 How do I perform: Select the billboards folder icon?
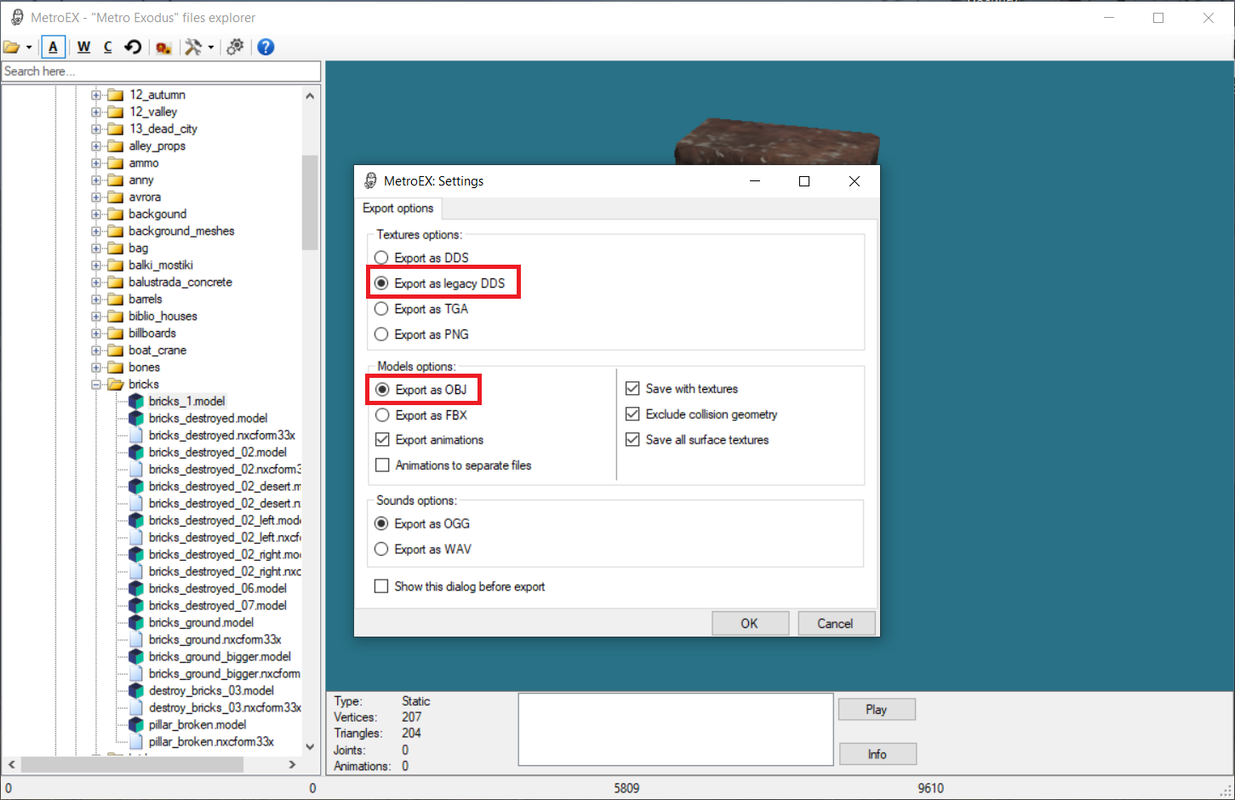(115, 333)
